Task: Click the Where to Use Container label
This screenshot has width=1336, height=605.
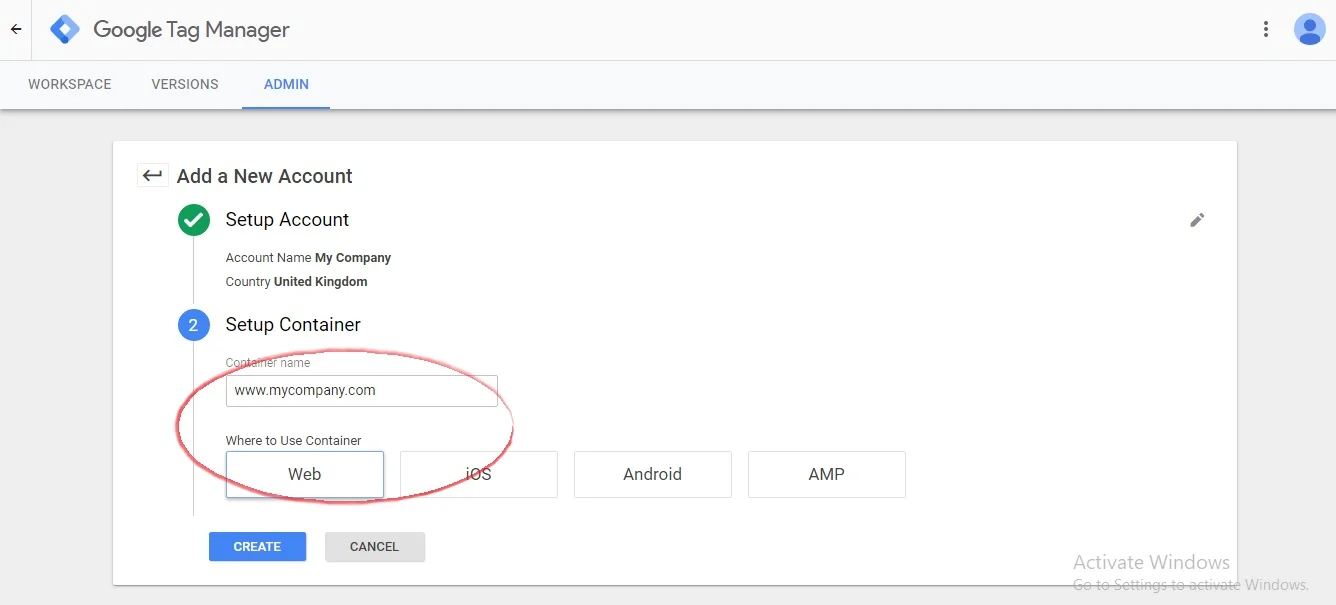Action: tap(293, 441)
